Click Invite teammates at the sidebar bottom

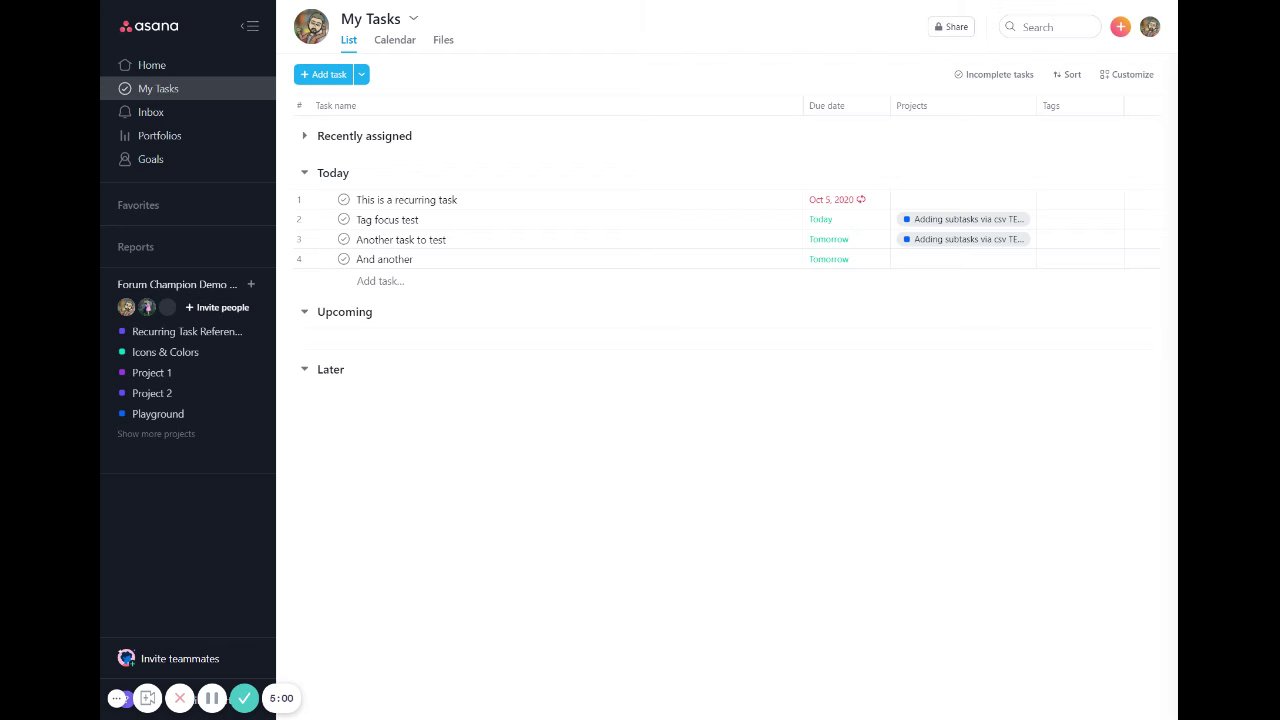[180, 658]
